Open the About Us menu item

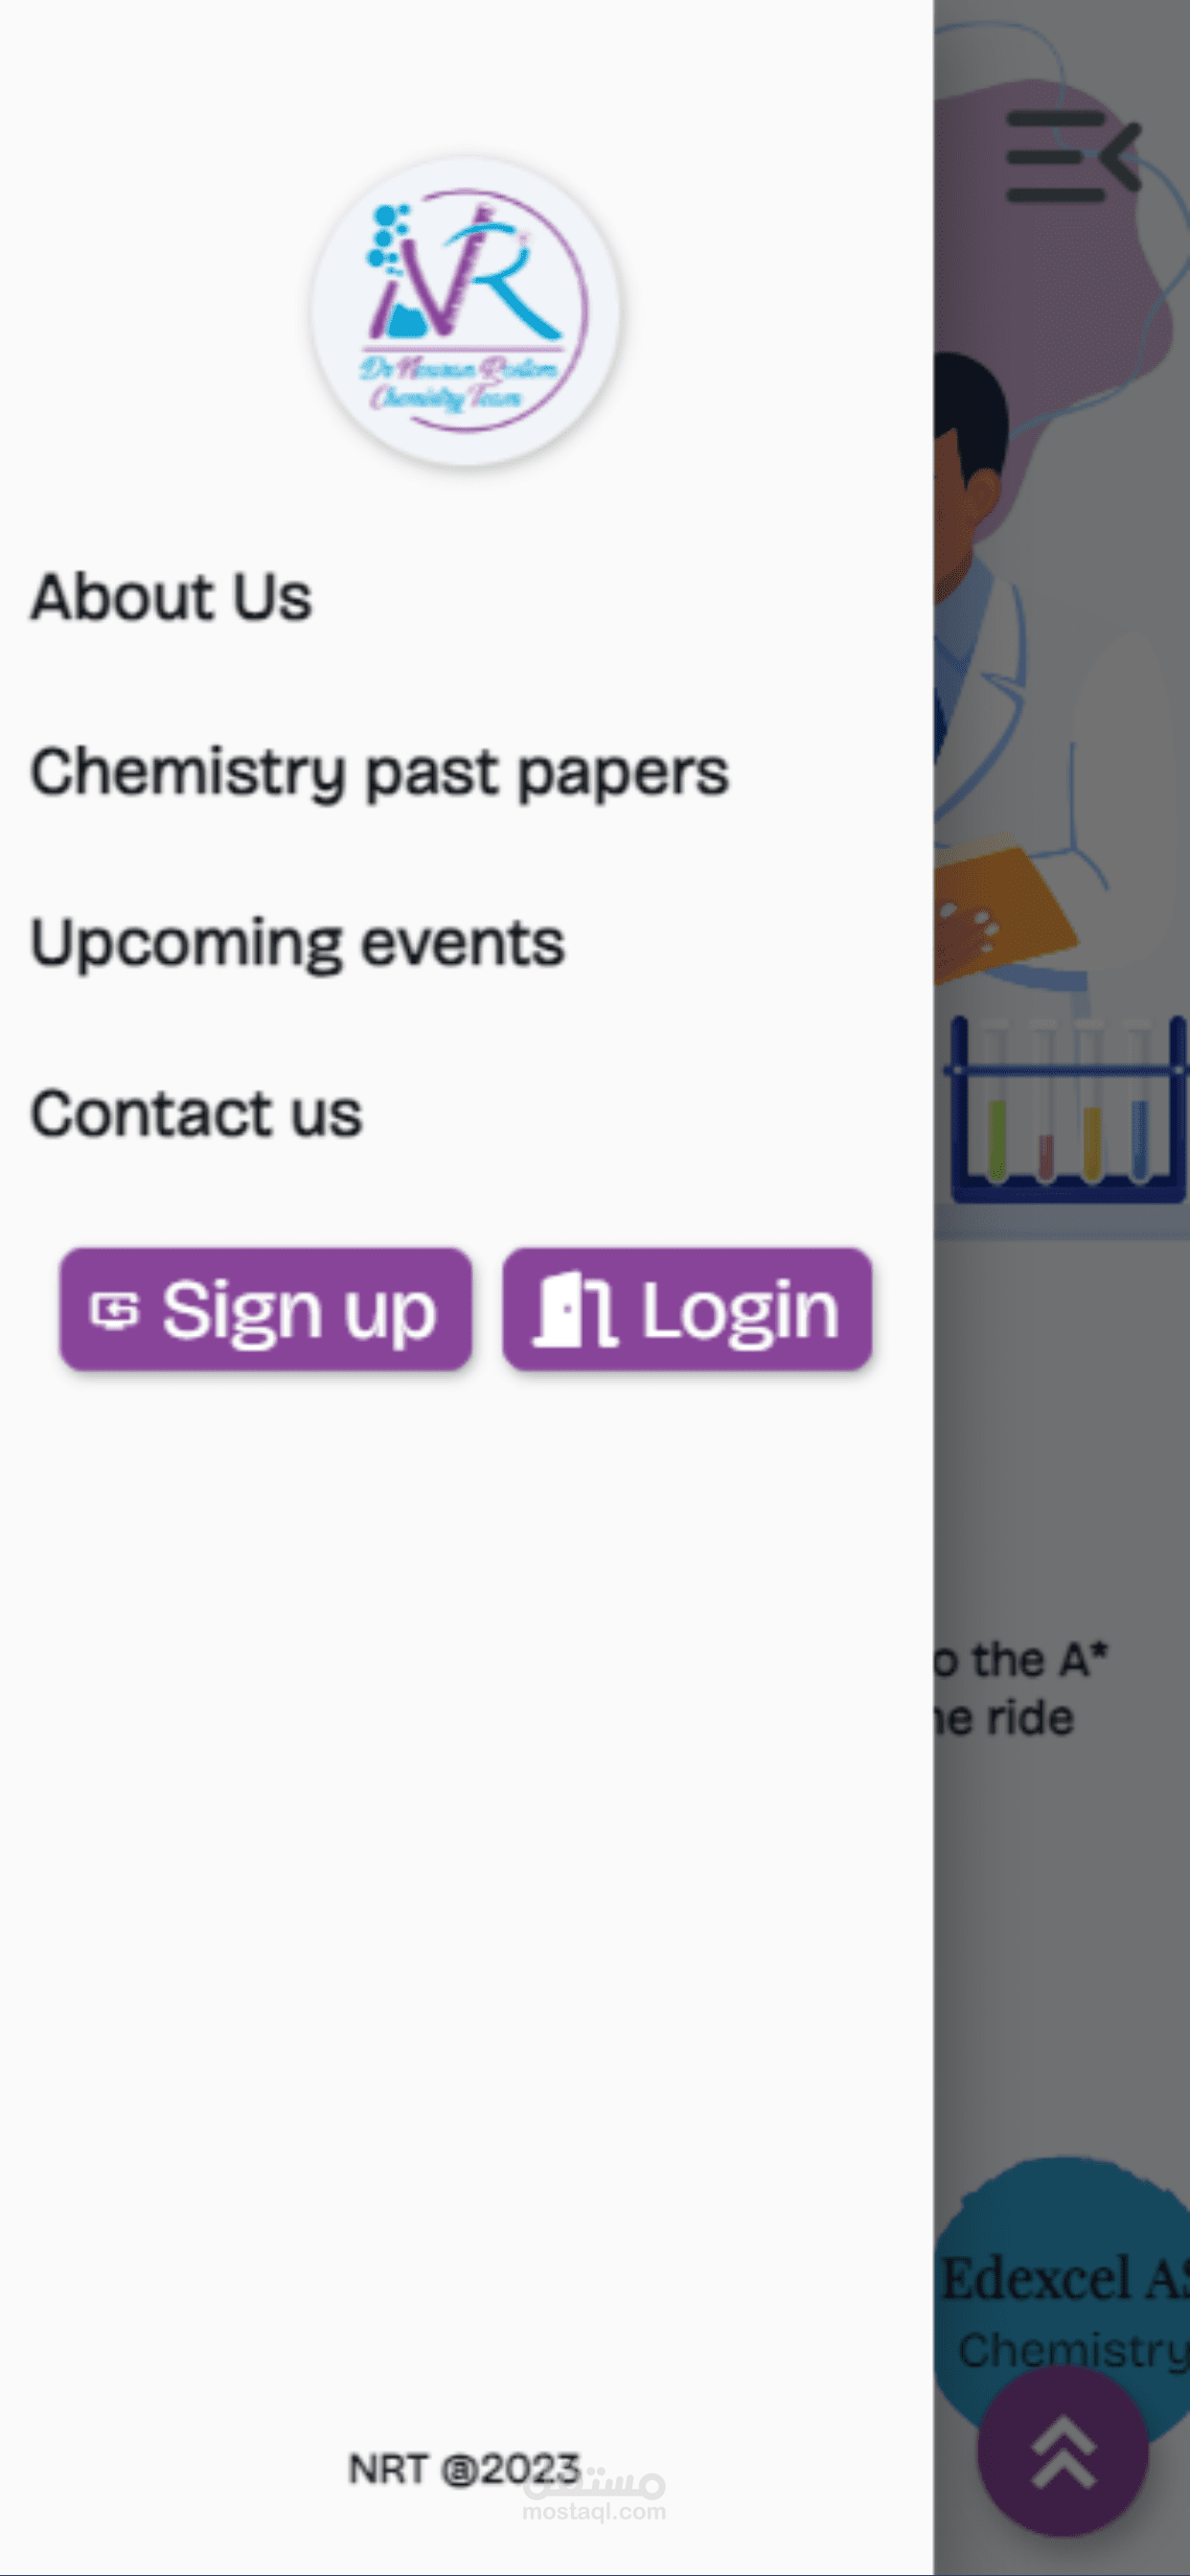coord(171,597)
